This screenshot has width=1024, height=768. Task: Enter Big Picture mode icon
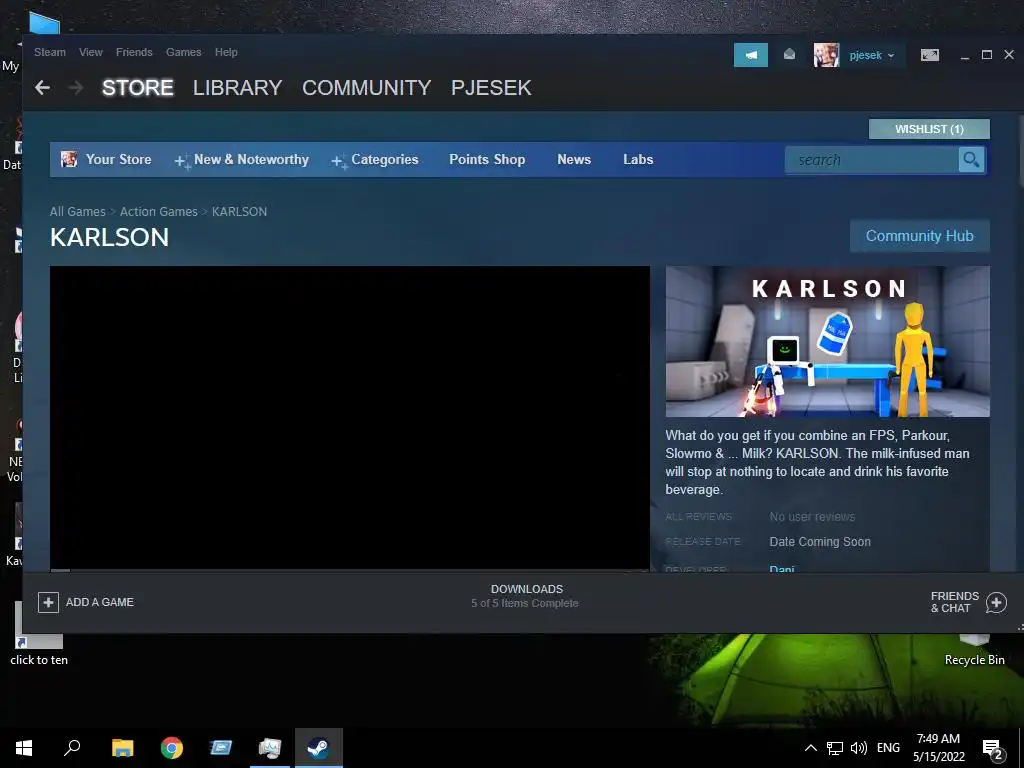click(930, 56)
